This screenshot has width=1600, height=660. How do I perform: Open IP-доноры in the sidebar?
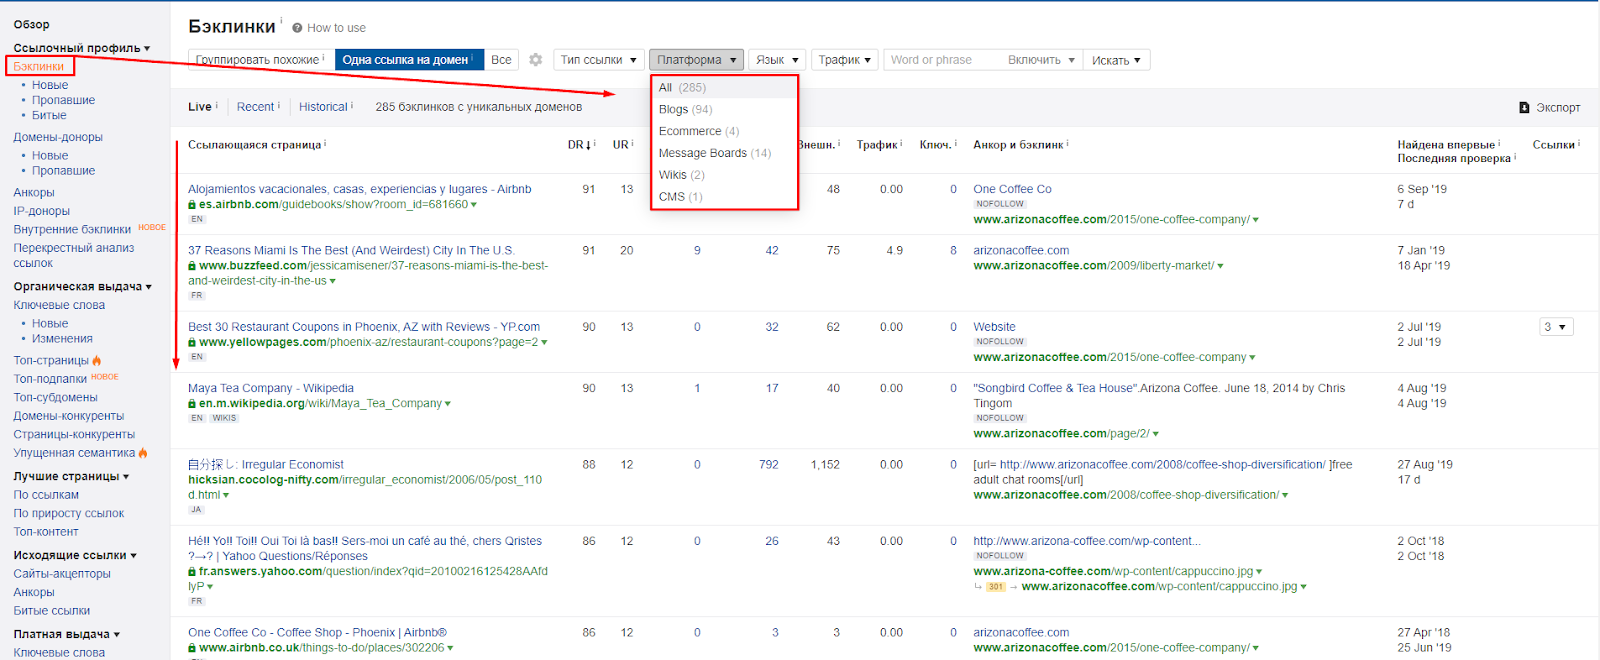click(x=42, y=212)
